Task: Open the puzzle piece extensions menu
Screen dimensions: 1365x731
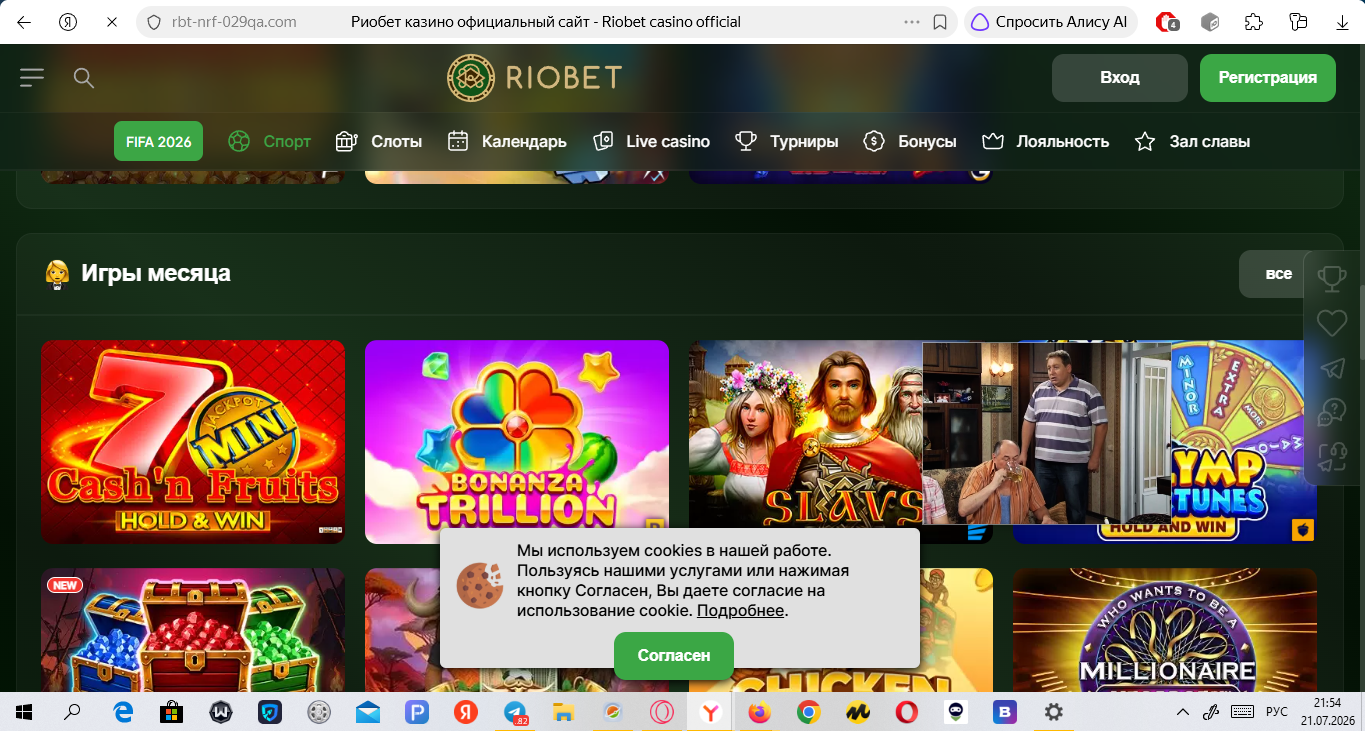Action: [1254, 22]
